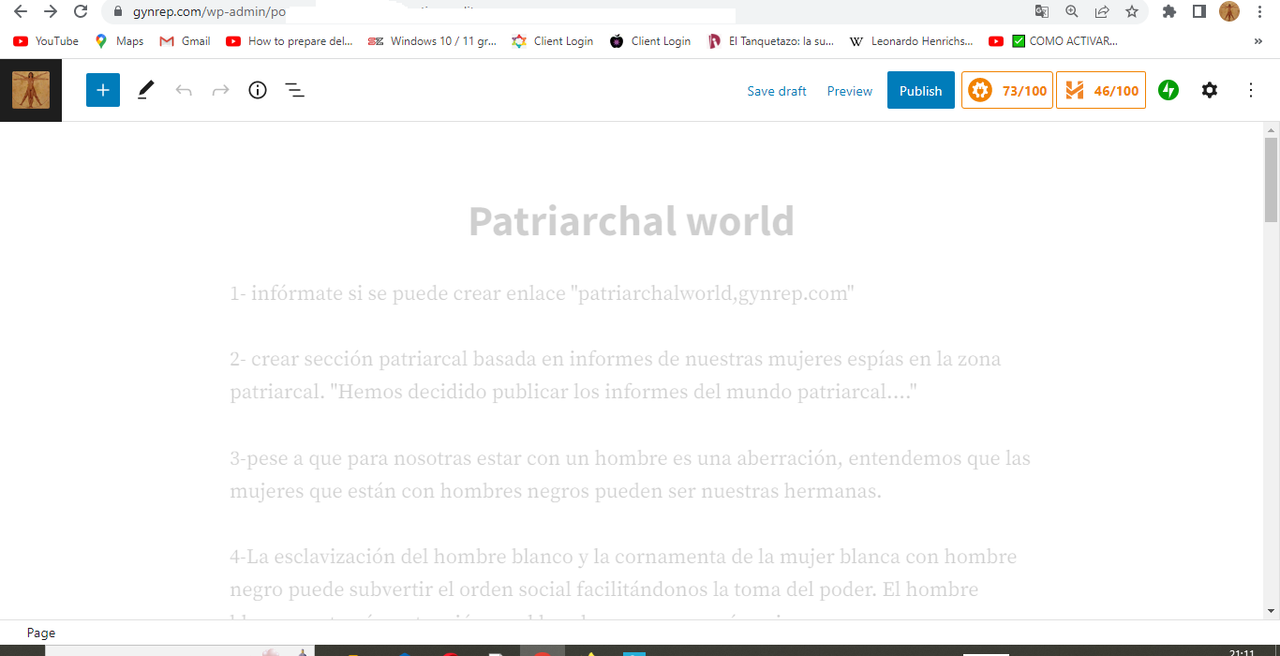Open the Gmail bookmark

click(x=185, y=41)
